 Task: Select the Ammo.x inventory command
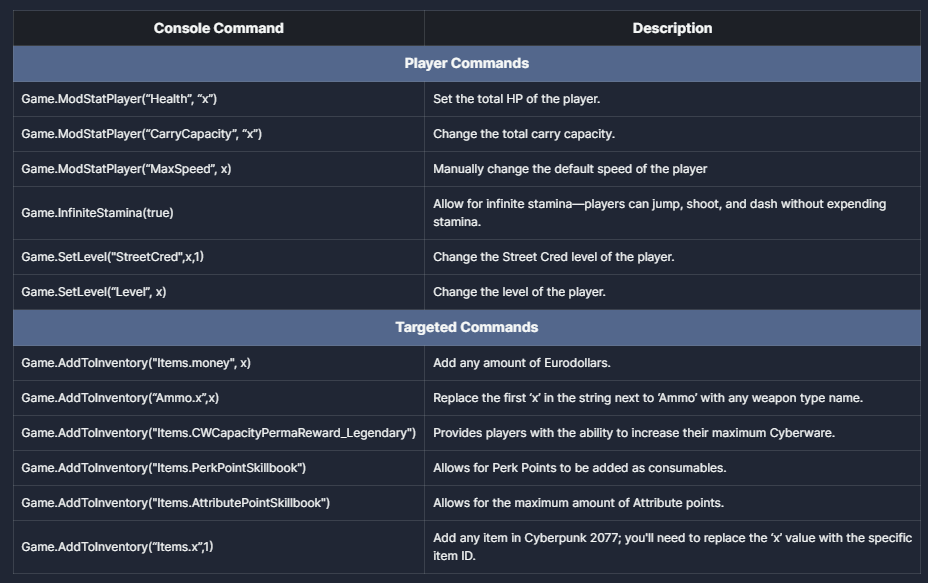point(120,398)
